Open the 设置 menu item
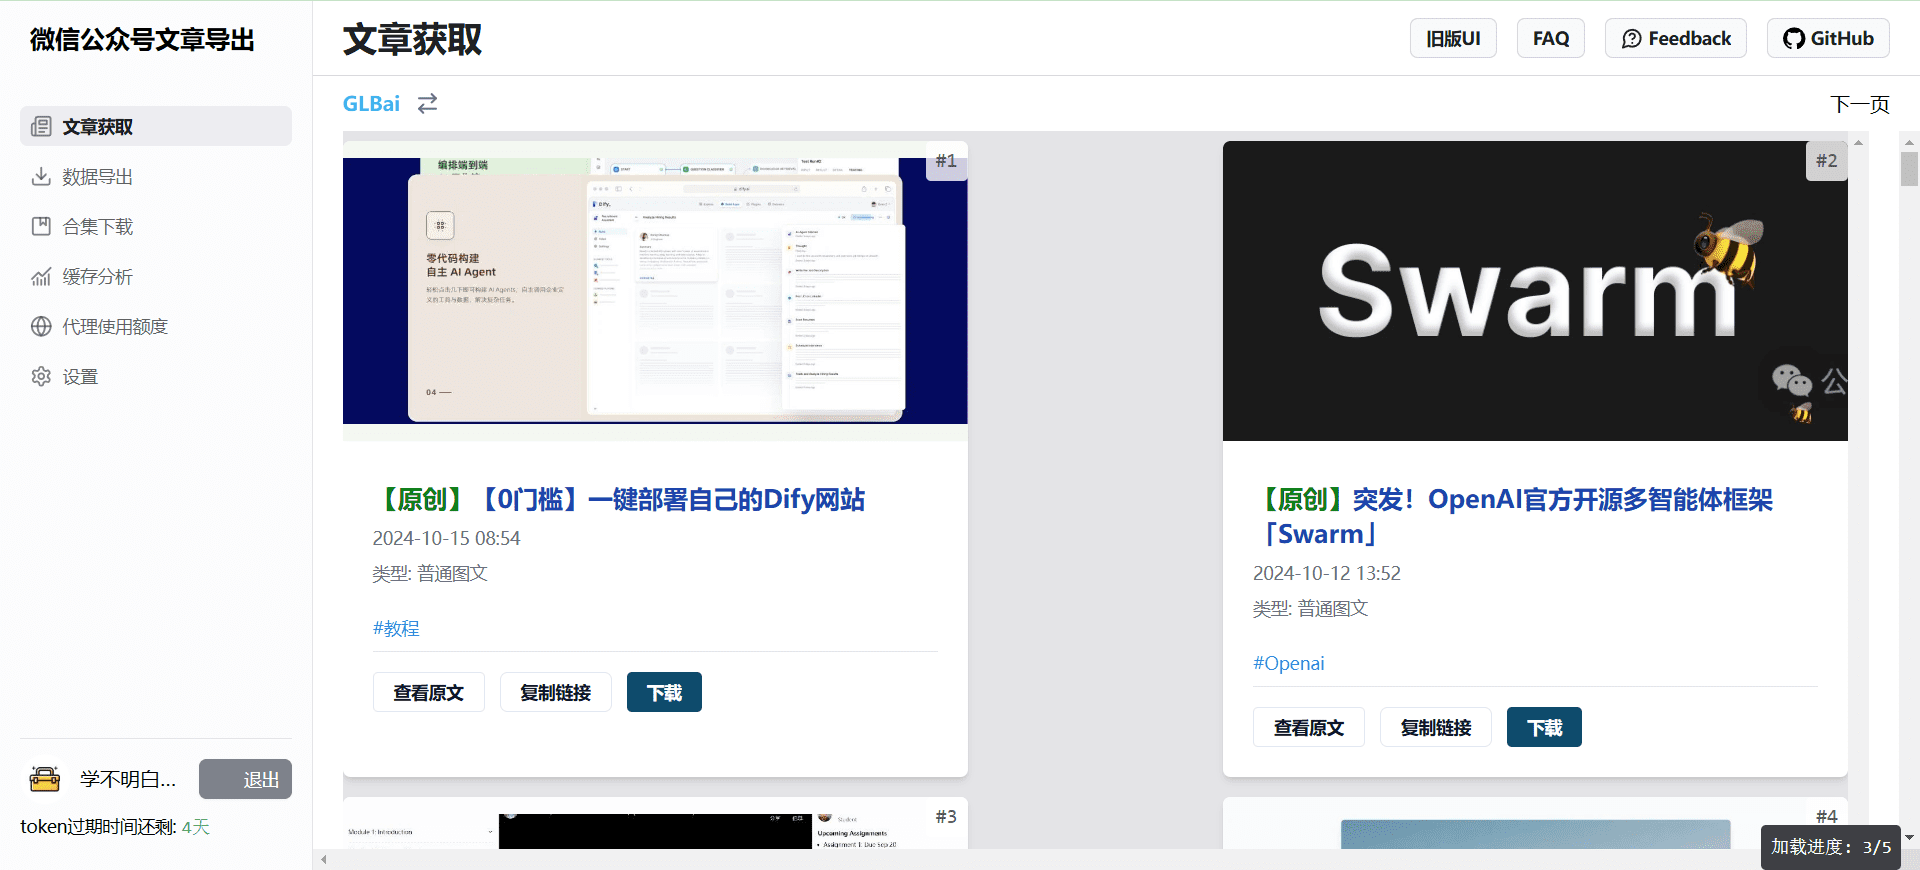Screen dimensions: 1920x870 [x=156, y=377]
